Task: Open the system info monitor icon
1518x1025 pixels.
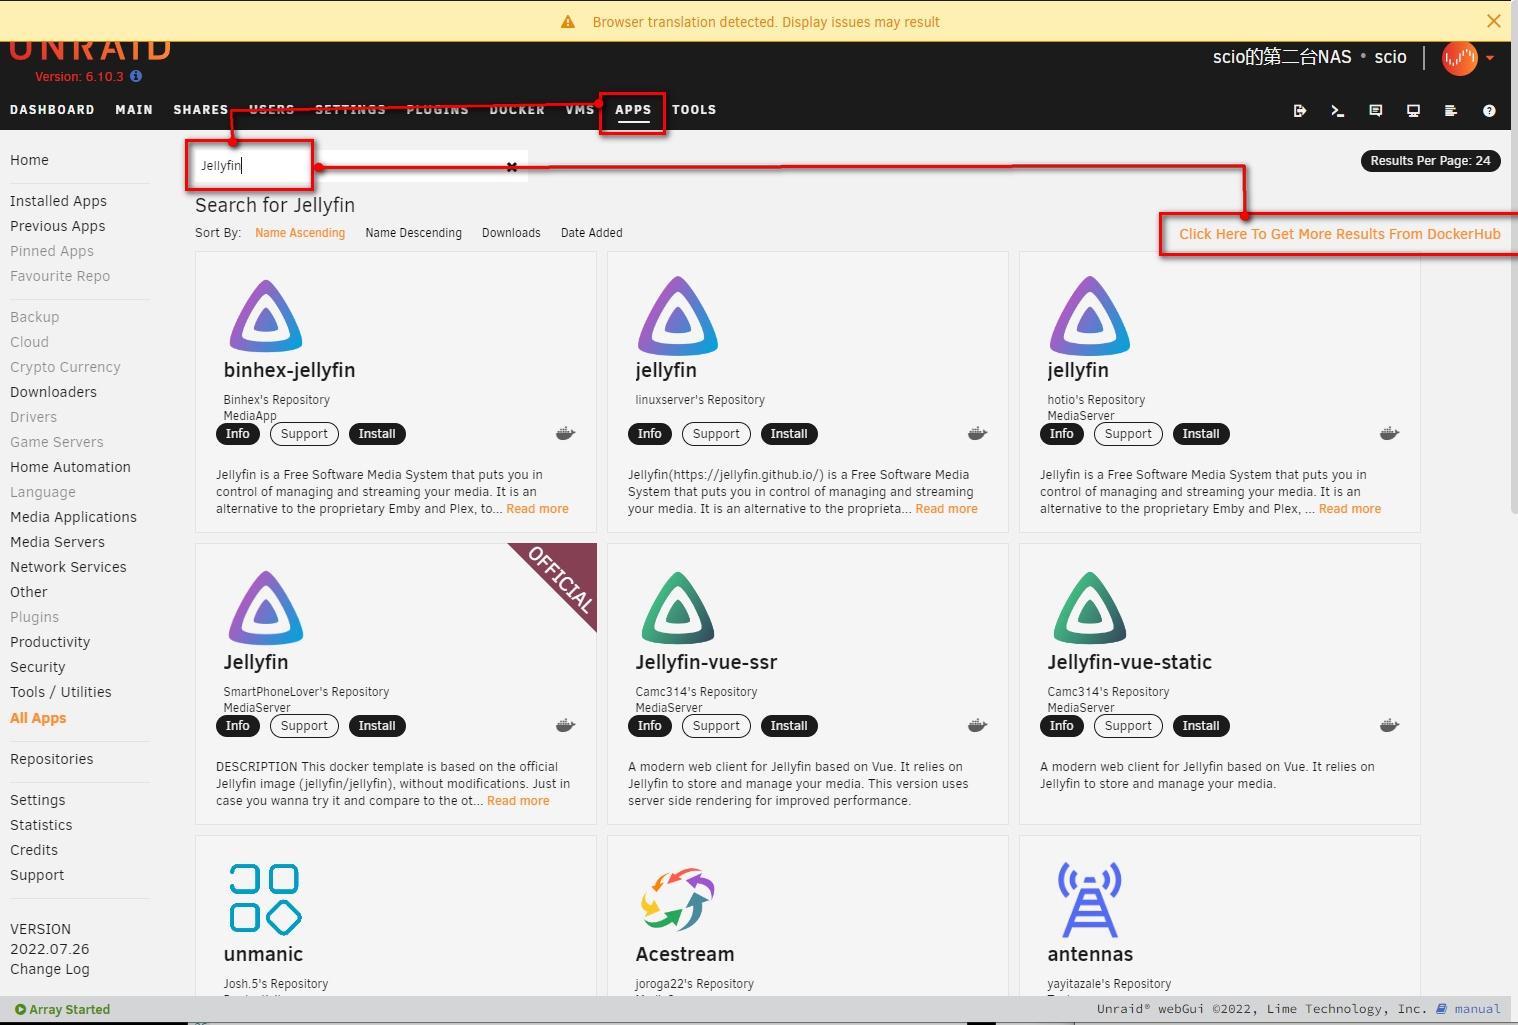Action: point(1413,111)
